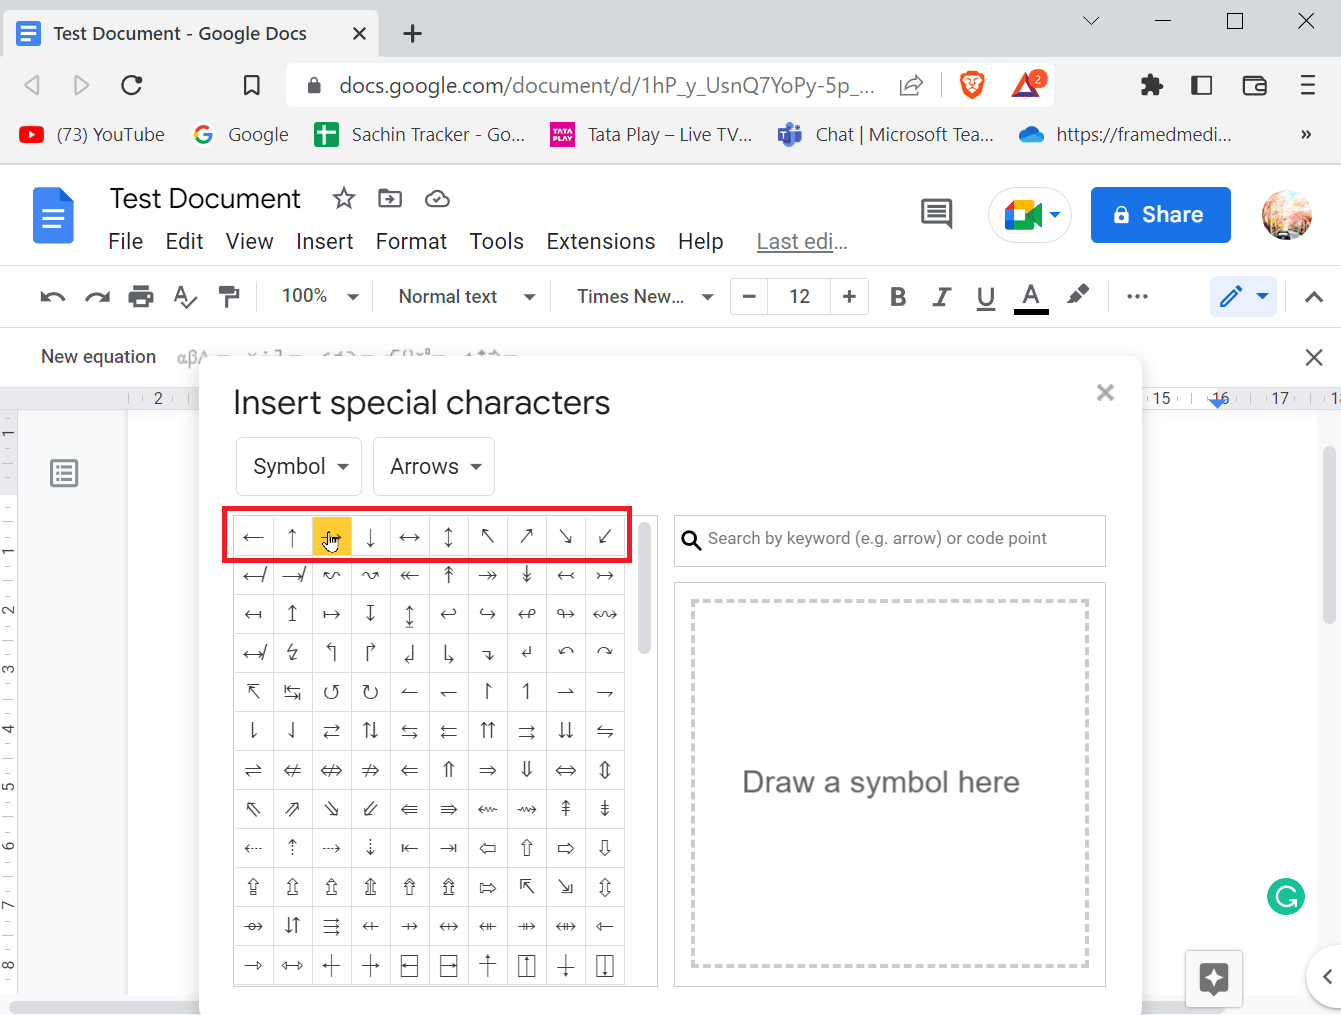Viewport: 1341px width, 1015px height.
Task: Star the Test Document
Action: pos(344,198)
